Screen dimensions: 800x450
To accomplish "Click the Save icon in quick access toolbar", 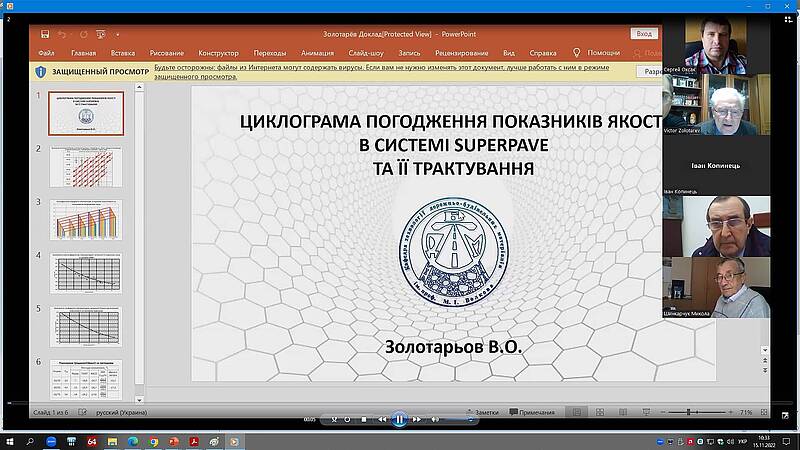I will click(x=44, y=34).
